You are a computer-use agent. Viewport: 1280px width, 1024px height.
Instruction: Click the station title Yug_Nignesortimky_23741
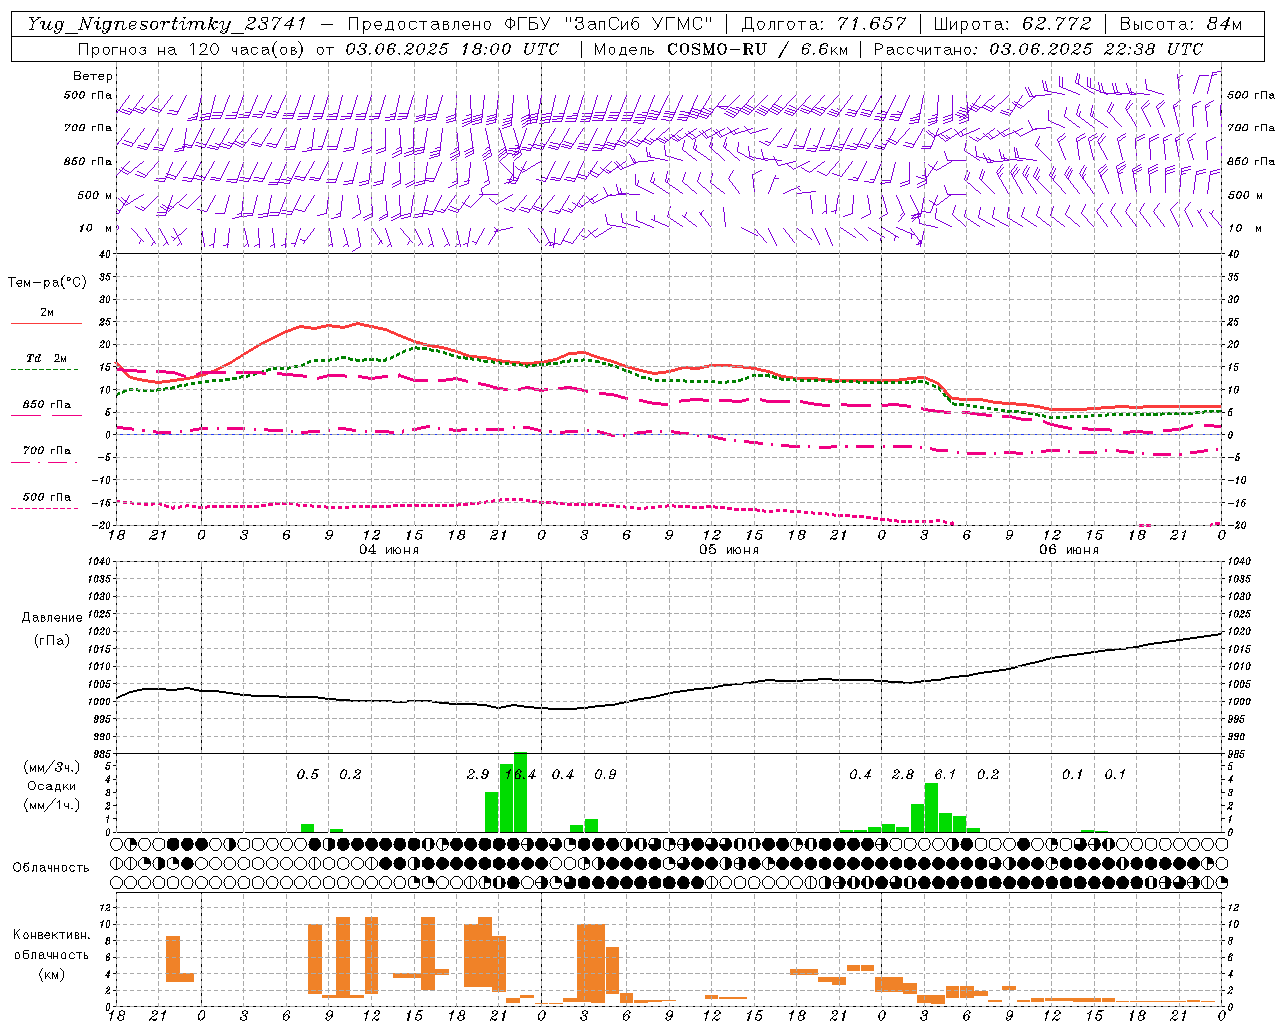click(168, 24)
